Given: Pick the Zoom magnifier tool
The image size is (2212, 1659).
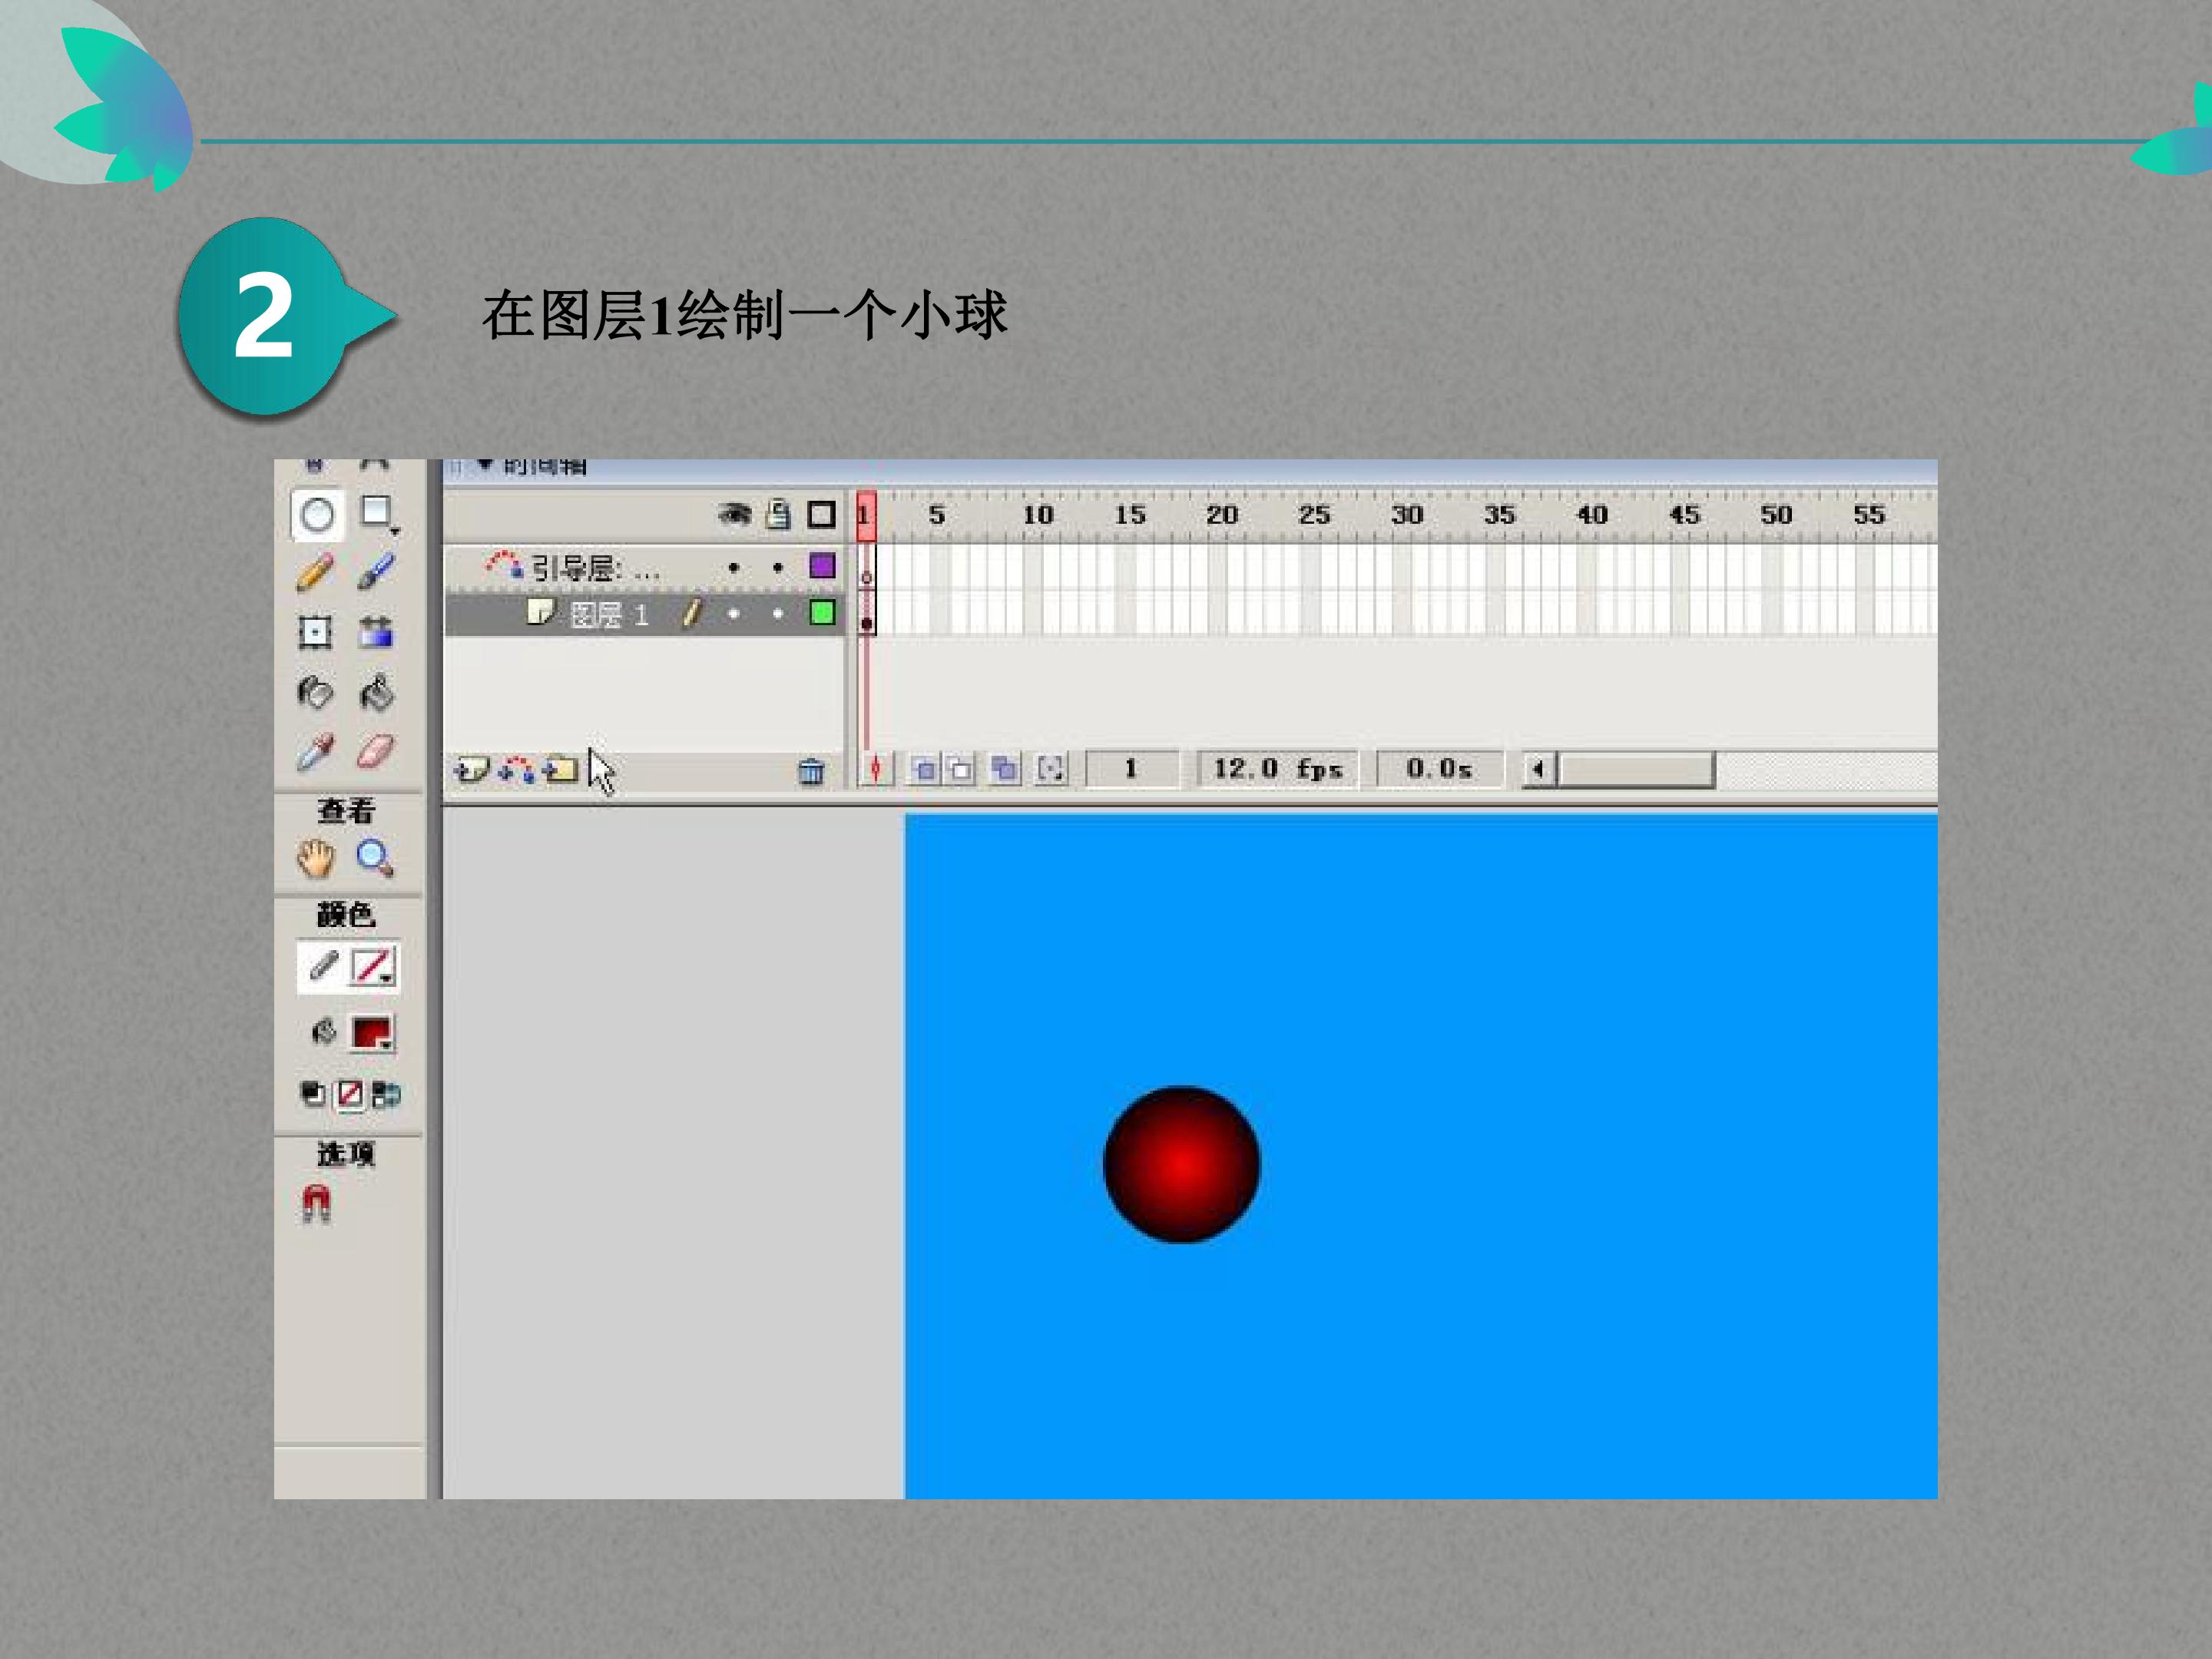Looking at the screenshot, I should [375, 858].
